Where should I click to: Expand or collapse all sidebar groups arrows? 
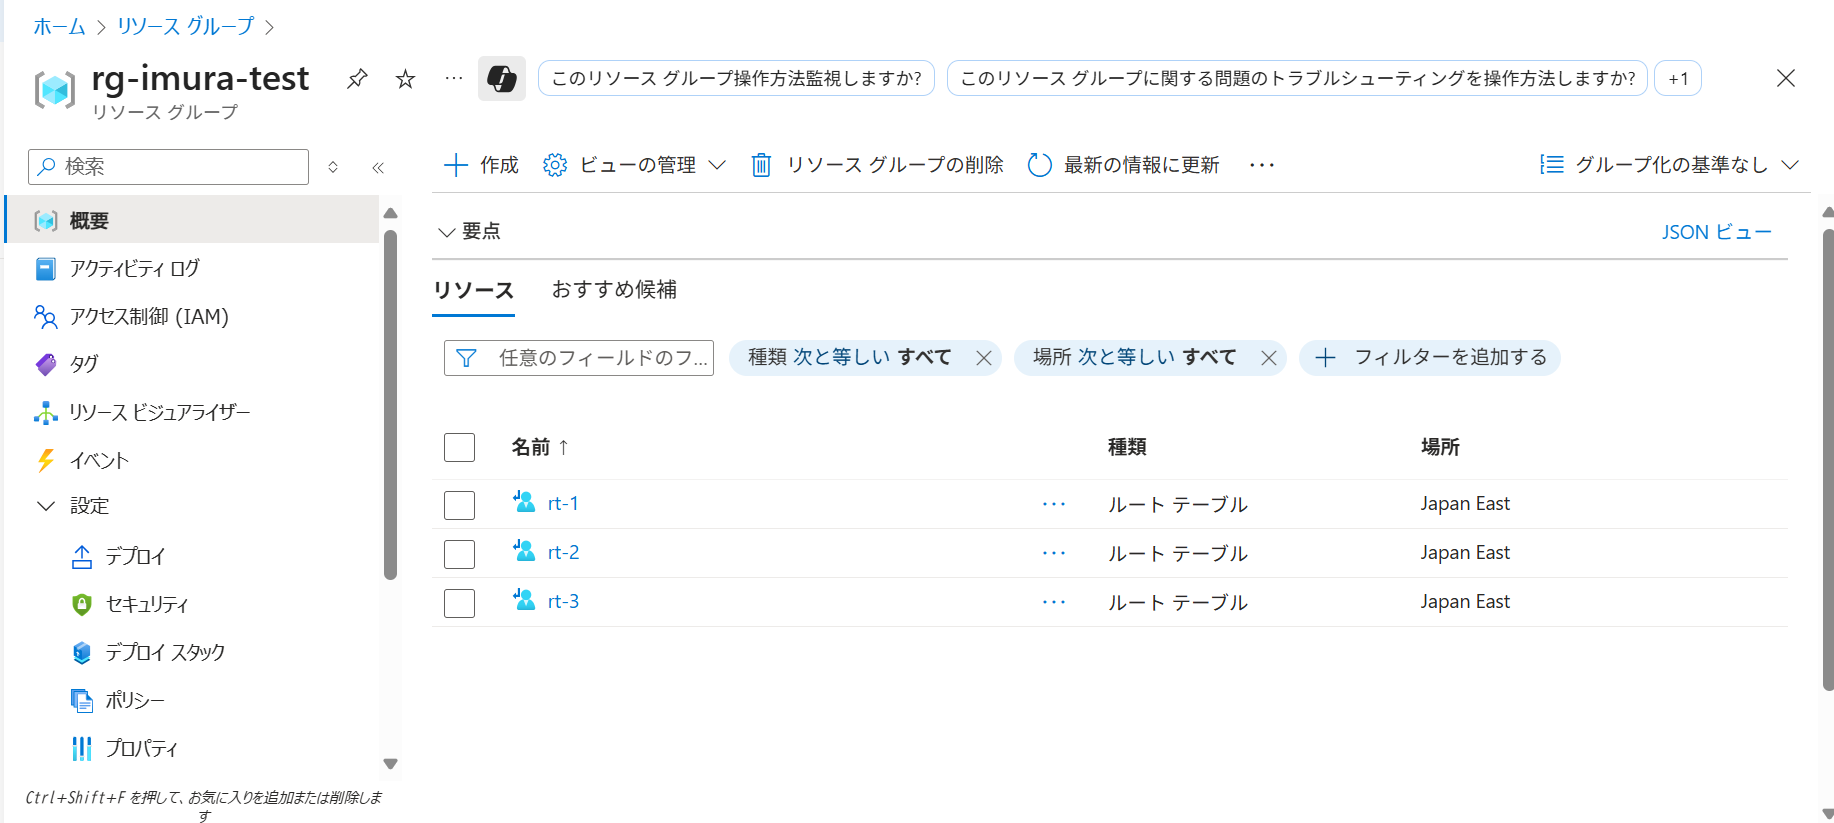click(x=333, y=167)
